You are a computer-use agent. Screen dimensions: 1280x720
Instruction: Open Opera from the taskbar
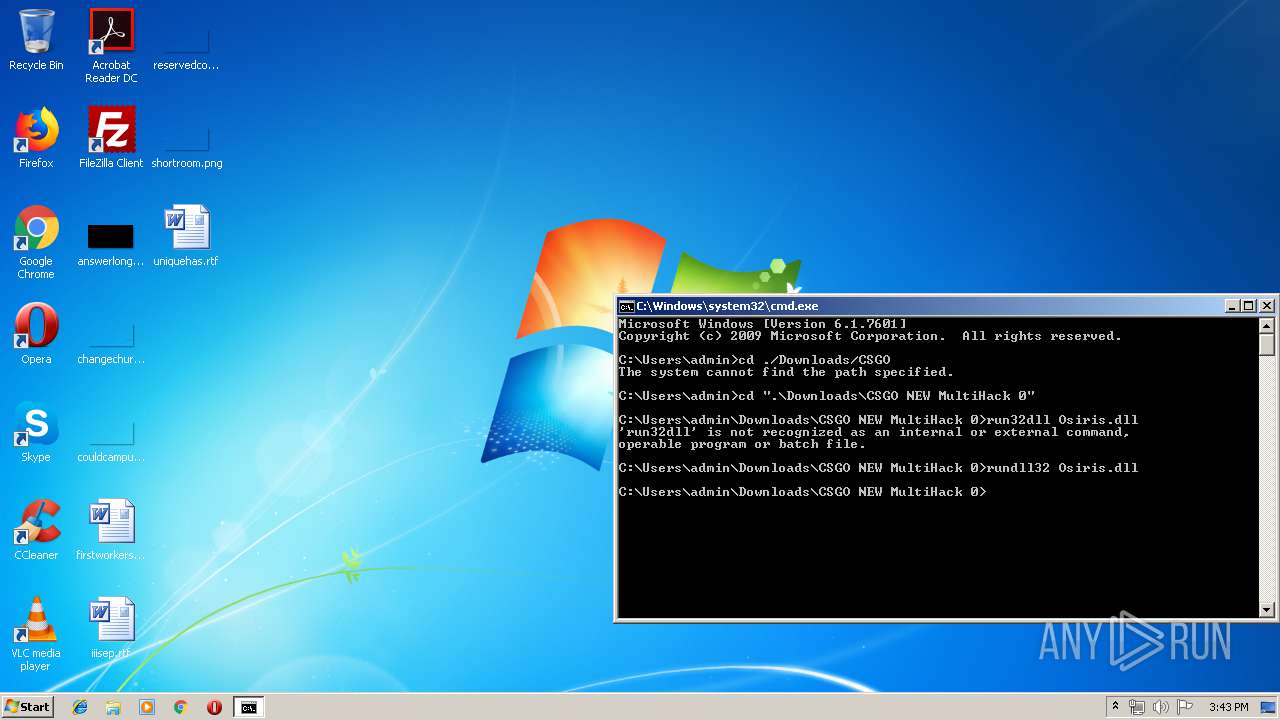214,707
